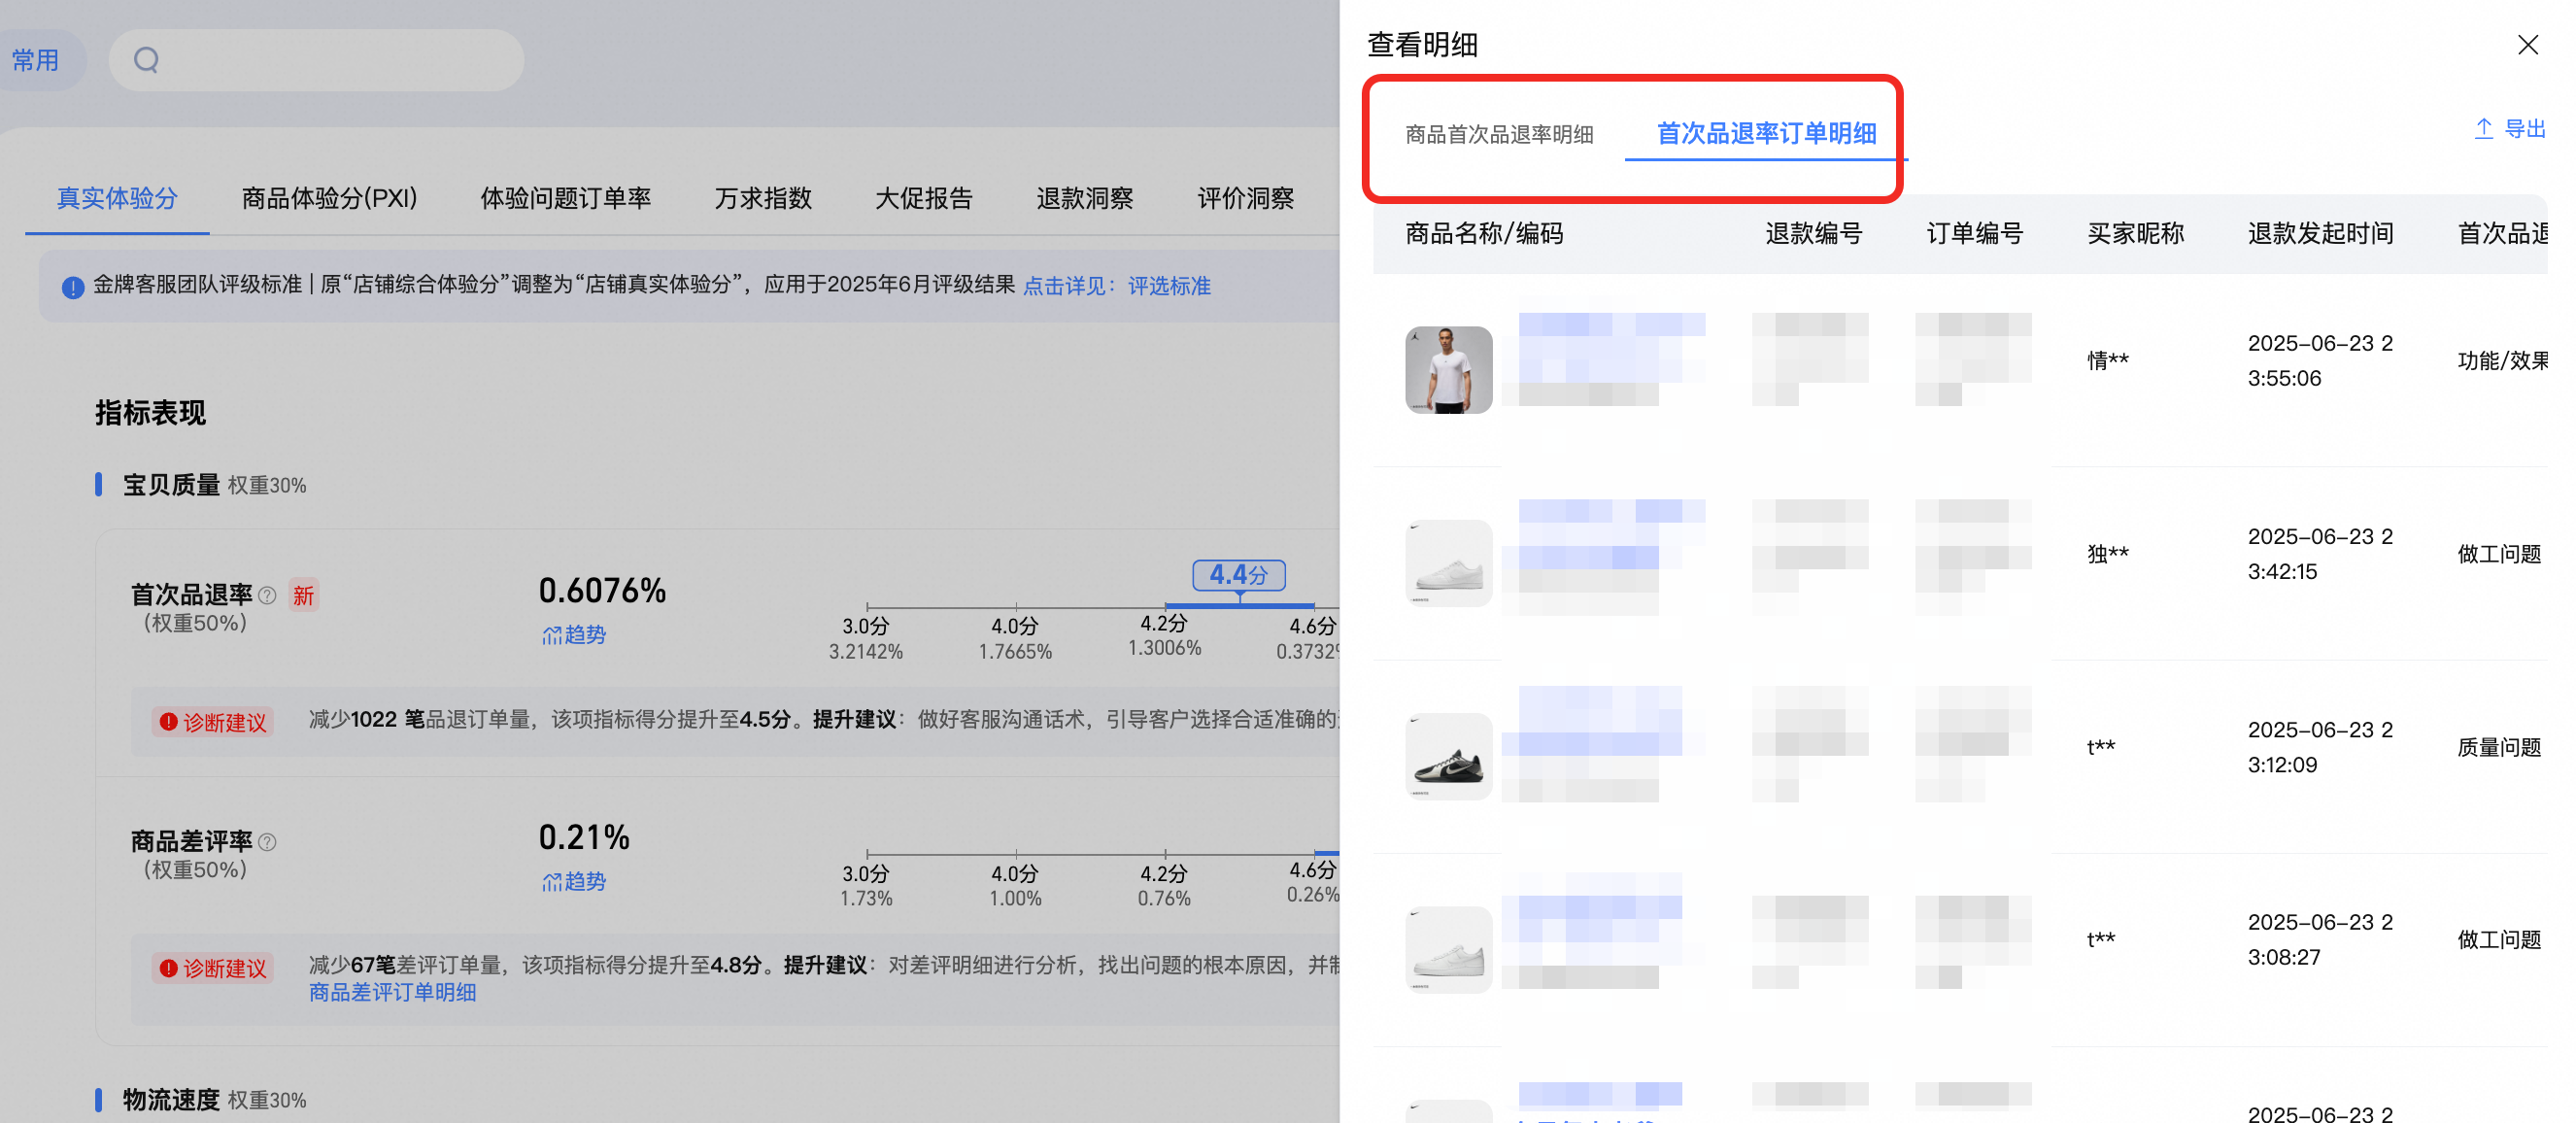Click the black sneaker product thumbnail
Screen dimensions: 2576x1123
click(x=1448, y=756)
